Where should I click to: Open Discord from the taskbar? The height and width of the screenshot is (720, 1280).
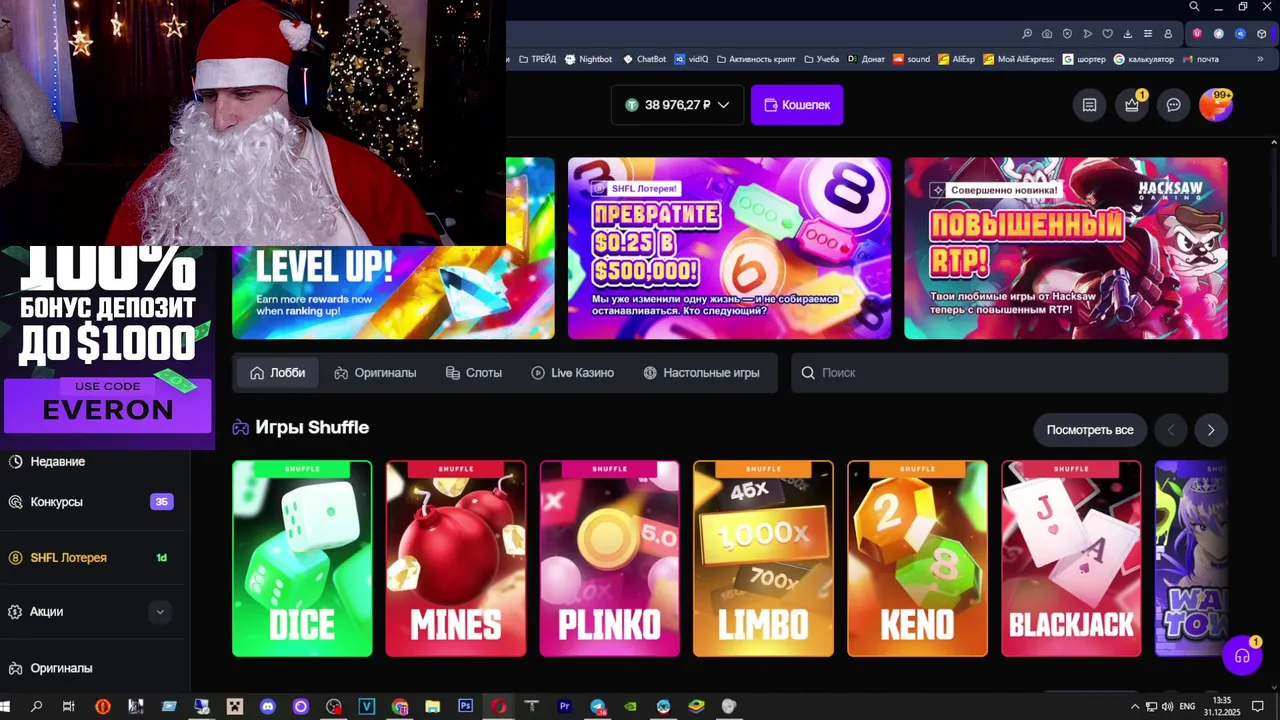[x=267, y=706]
